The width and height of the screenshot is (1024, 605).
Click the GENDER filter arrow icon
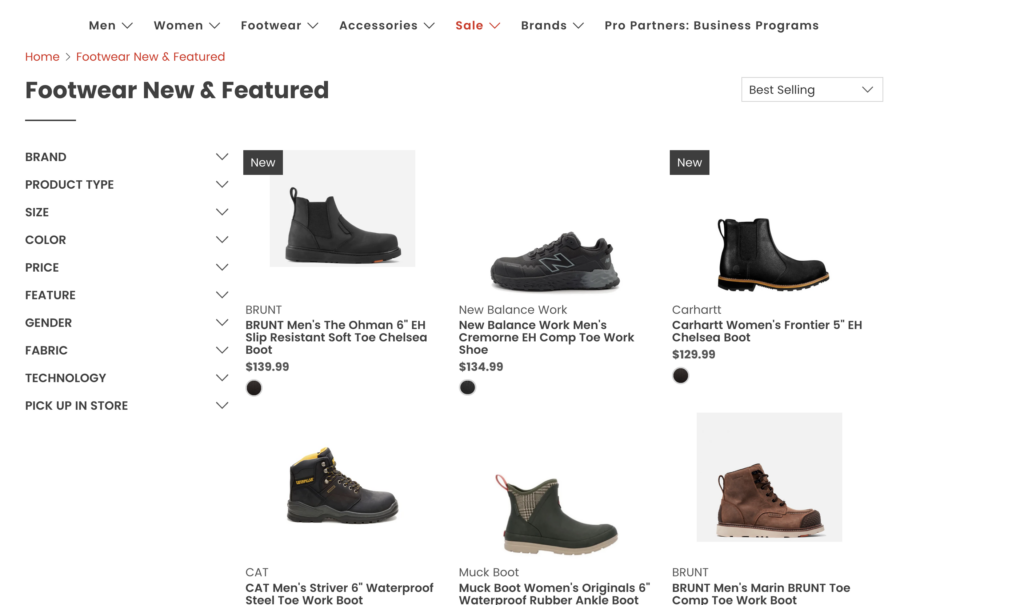point(222,323)
